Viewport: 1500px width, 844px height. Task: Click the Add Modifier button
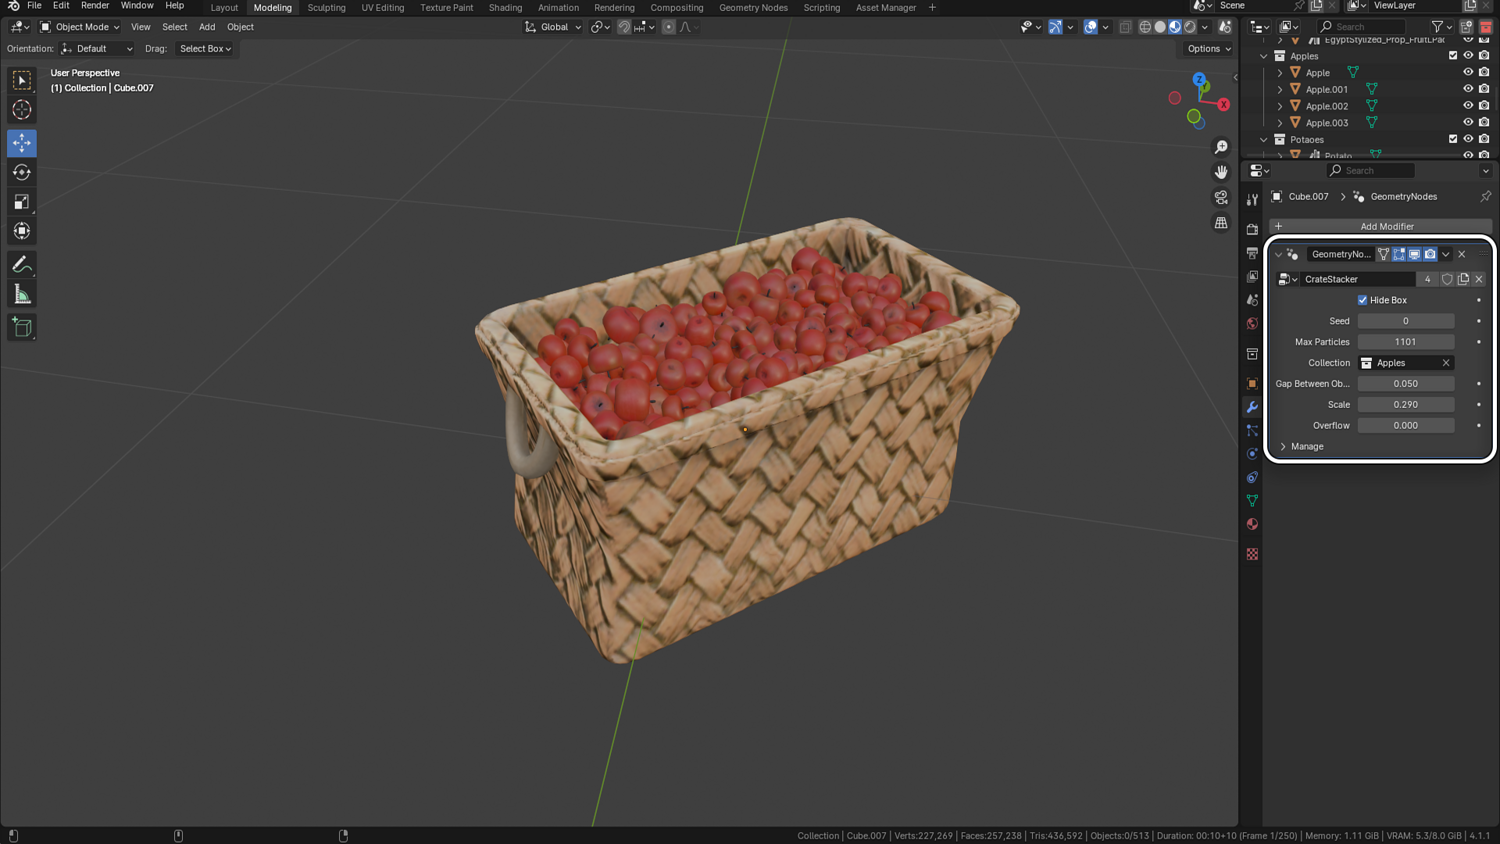pyautogui.click(x=1380, y=226)
